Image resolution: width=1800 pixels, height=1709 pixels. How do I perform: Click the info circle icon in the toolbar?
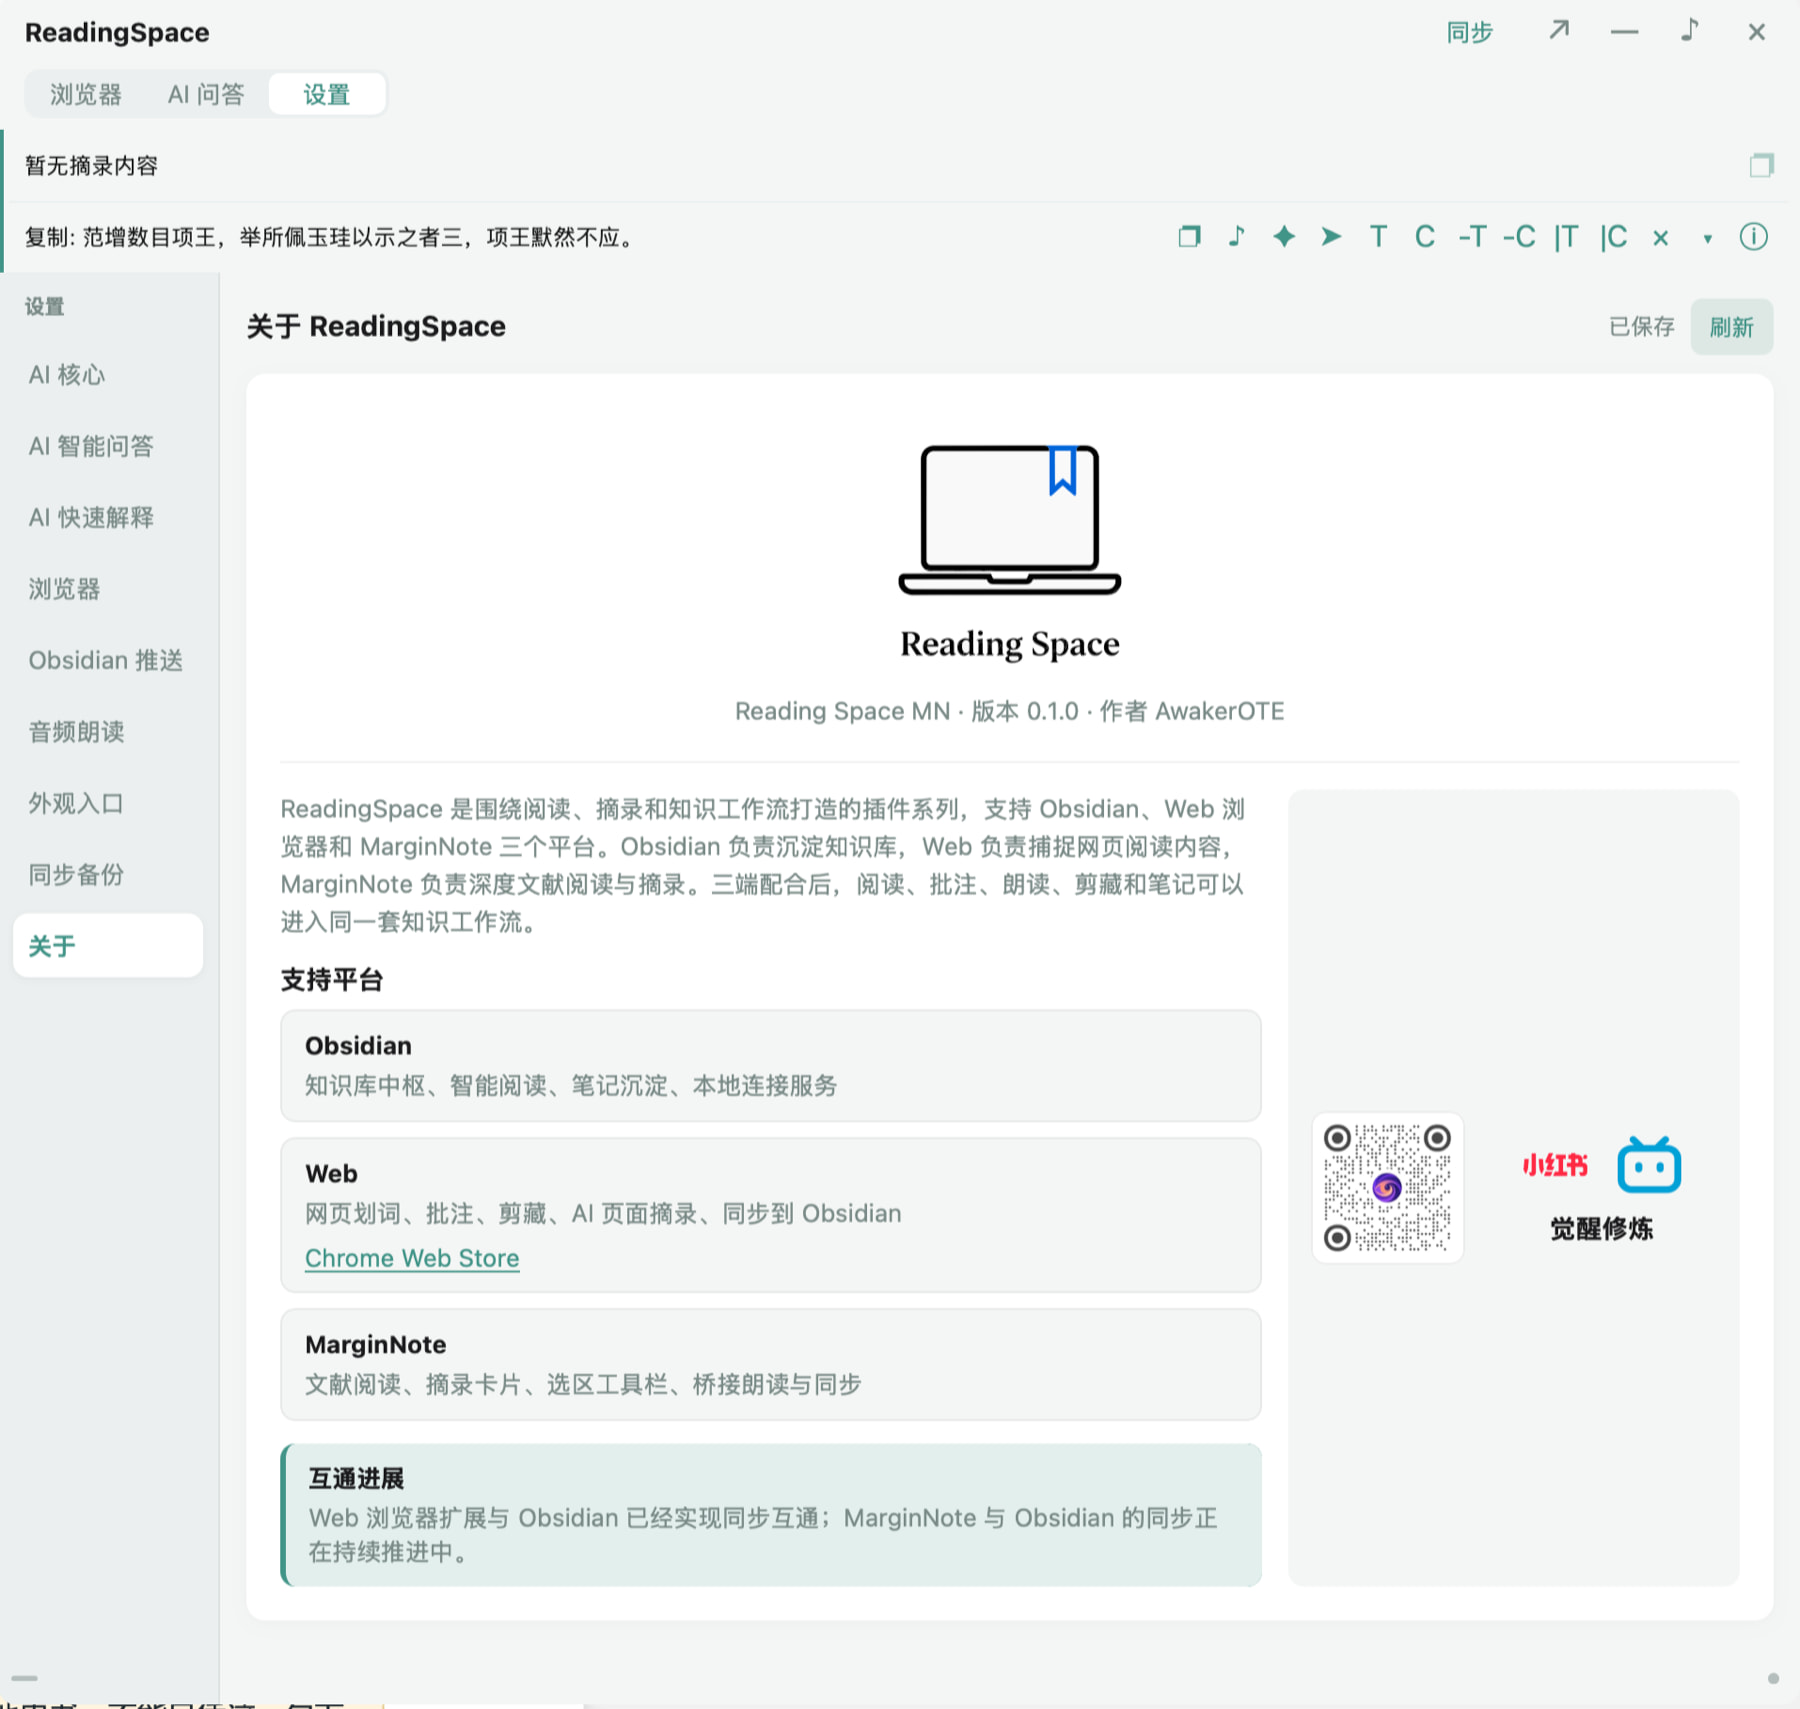tap(1753, 237)
